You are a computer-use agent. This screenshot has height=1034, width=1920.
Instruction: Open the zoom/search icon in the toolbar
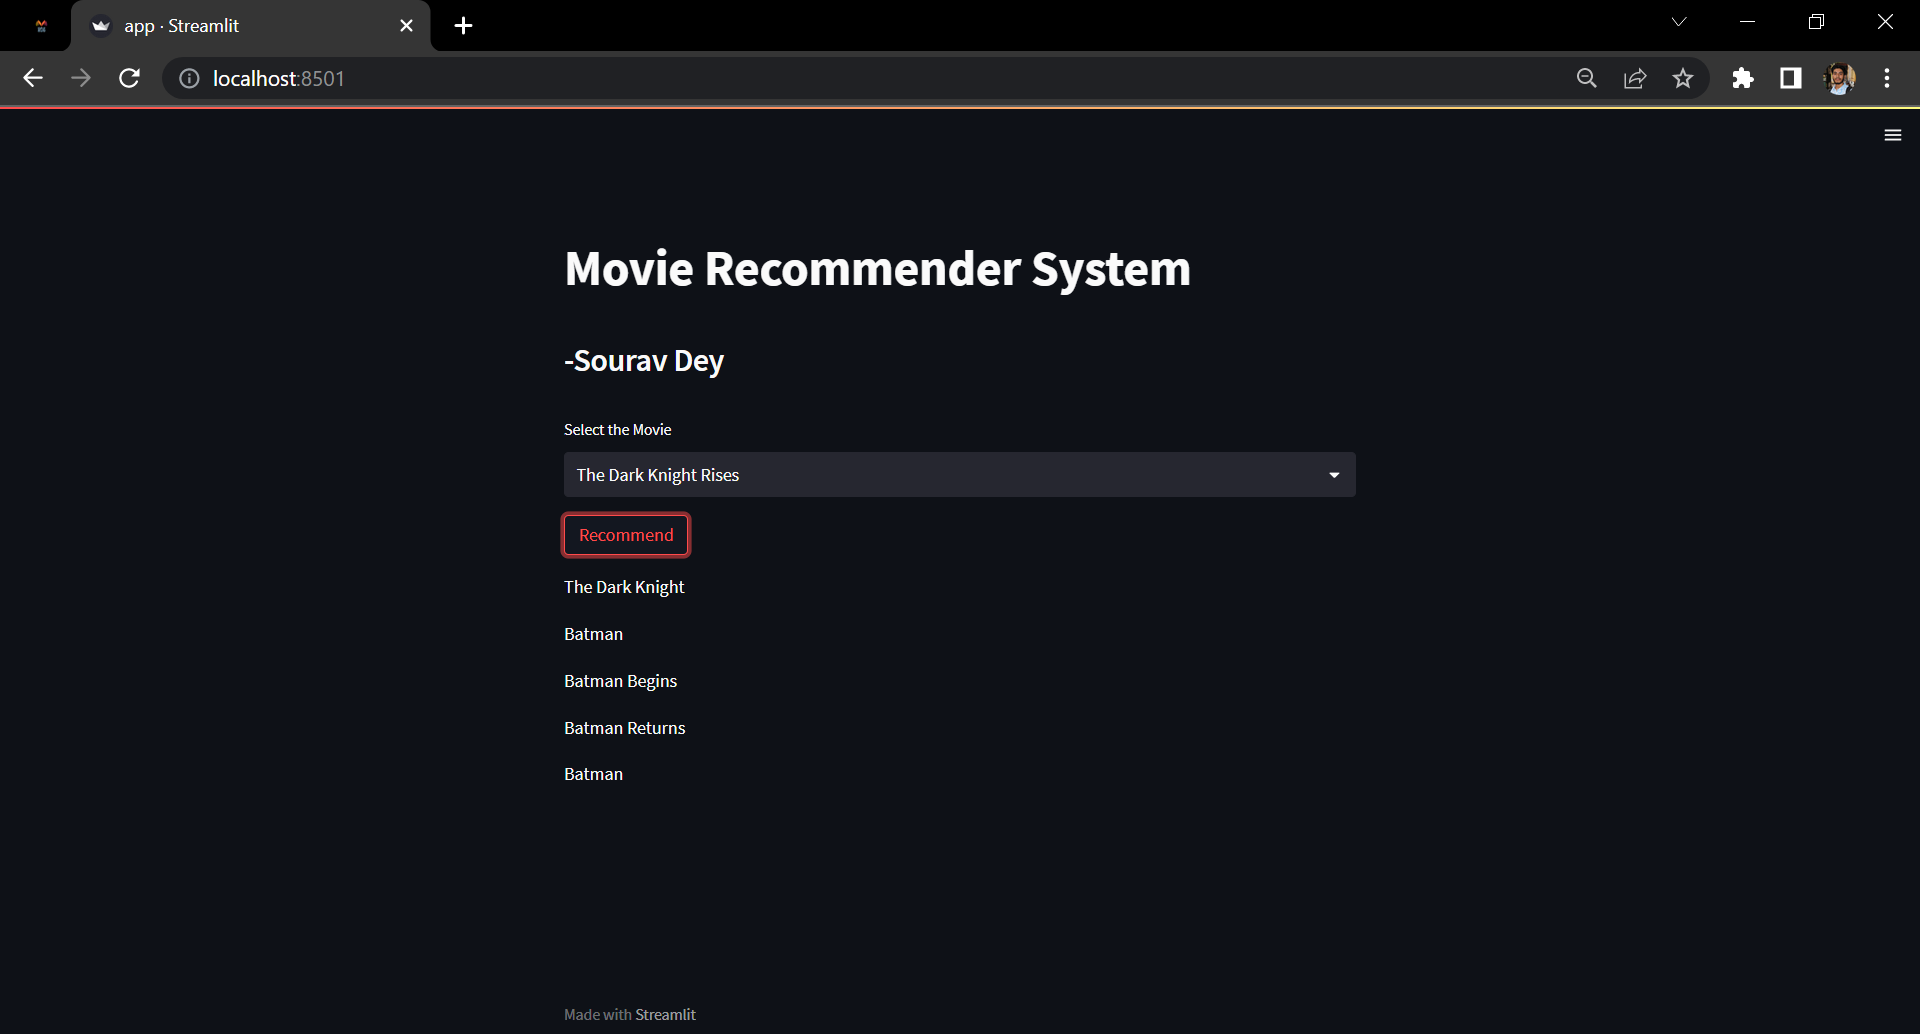1587,78
